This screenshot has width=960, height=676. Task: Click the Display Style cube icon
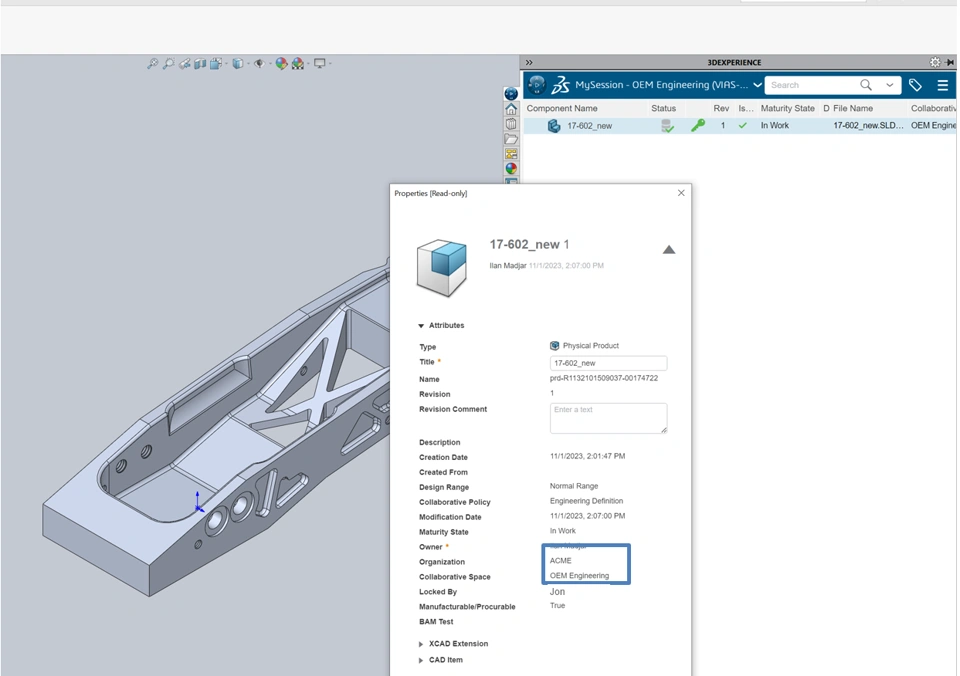click(x=238, y=63)
